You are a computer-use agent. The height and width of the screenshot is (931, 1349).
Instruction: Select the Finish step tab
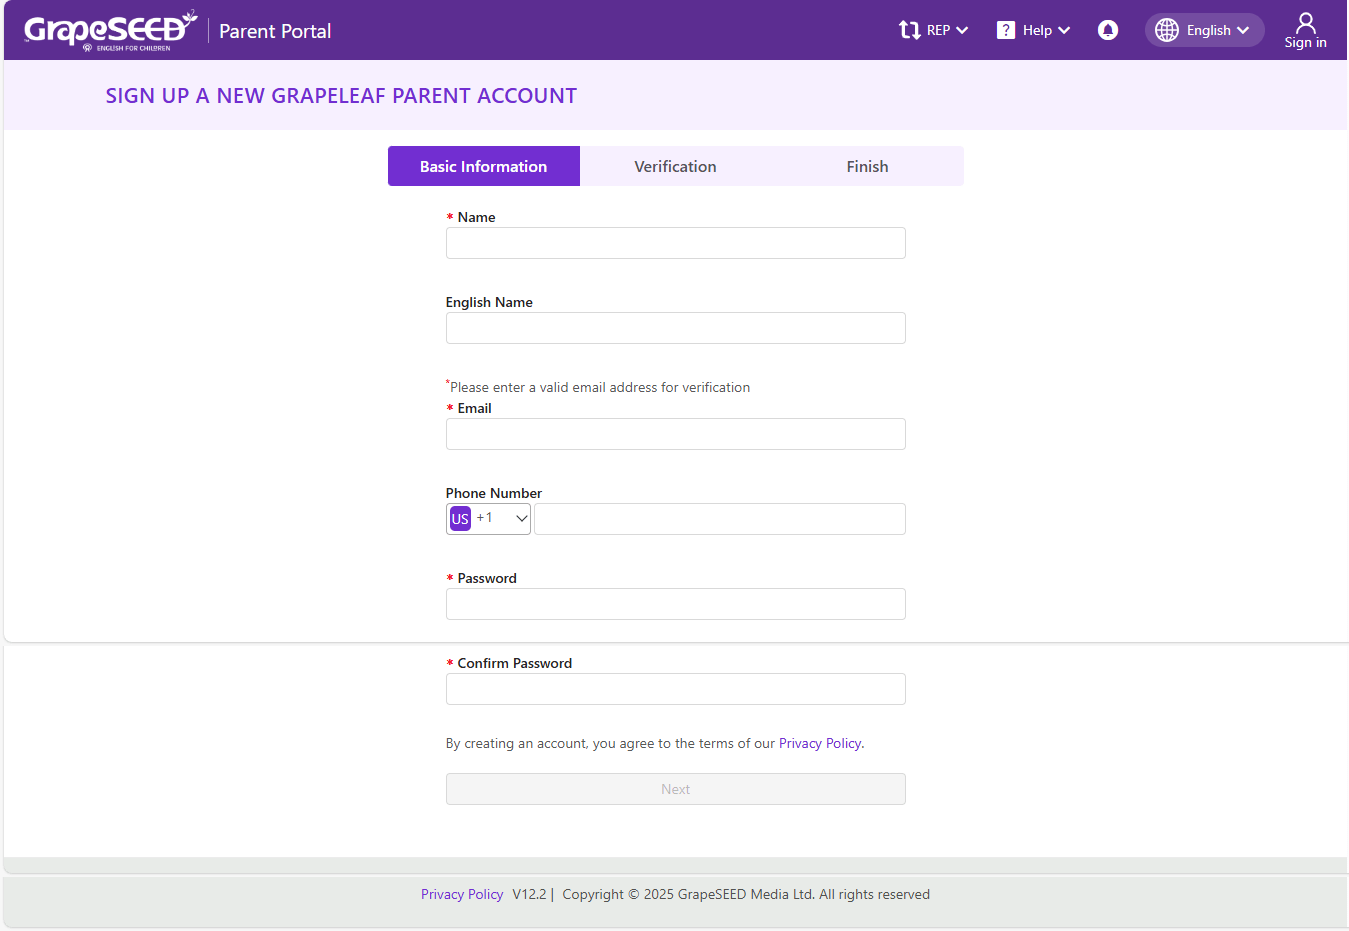pyautogui.click(x=867, y=166)
